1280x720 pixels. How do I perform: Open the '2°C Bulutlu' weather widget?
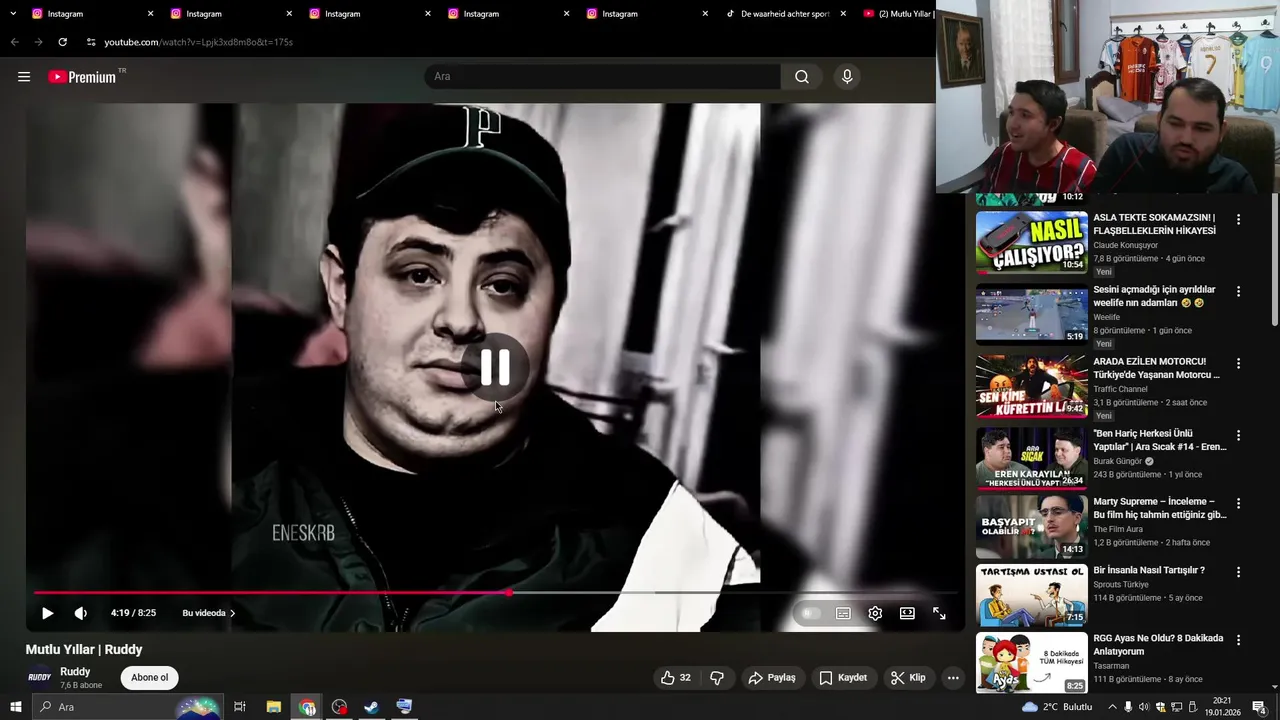(1057, 707)
